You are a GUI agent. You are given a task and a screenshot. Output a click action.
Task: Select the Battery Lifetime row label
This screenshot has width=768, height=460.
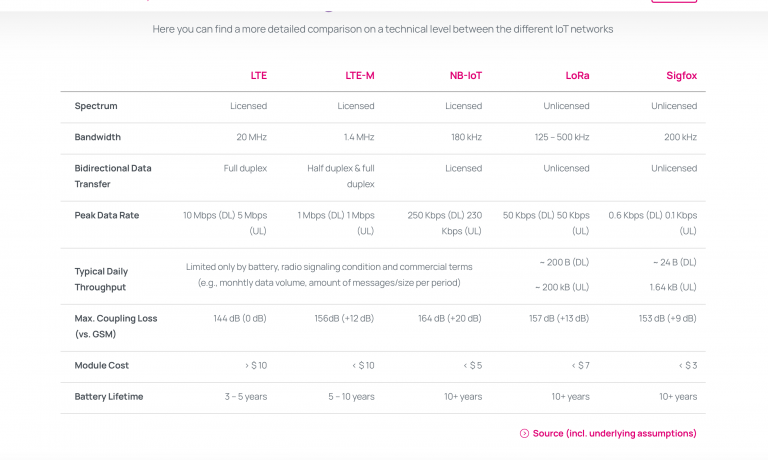[x=109, y=397]
